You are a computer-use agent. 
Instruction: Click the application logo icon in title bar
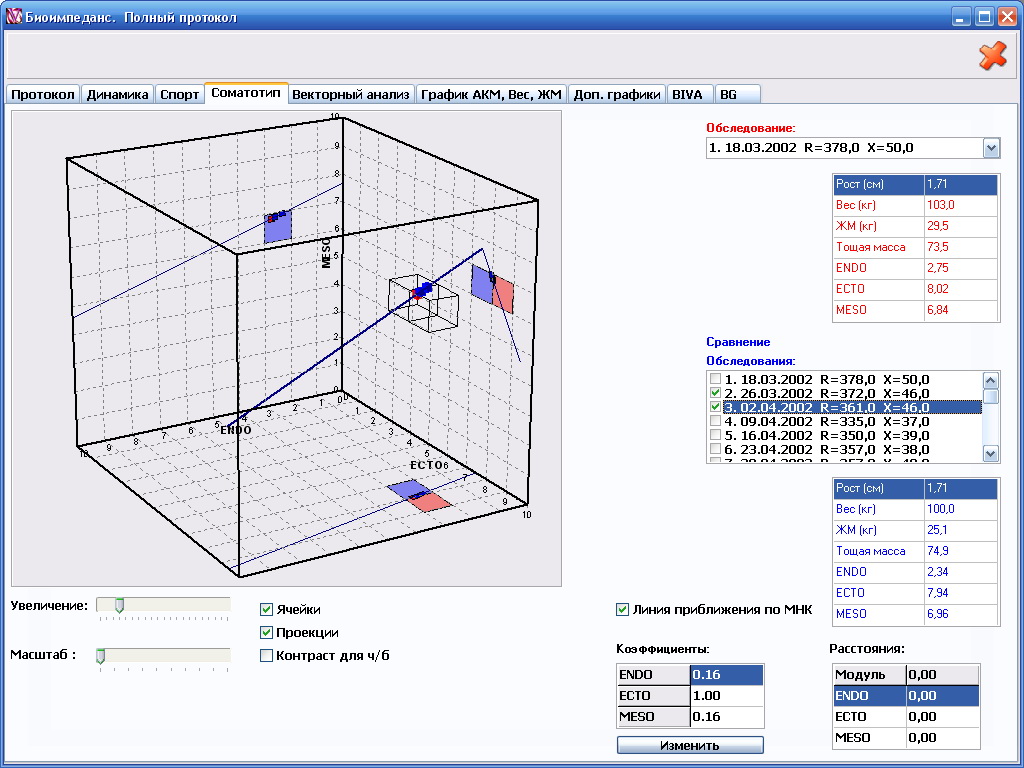click(x=14, y=17)
